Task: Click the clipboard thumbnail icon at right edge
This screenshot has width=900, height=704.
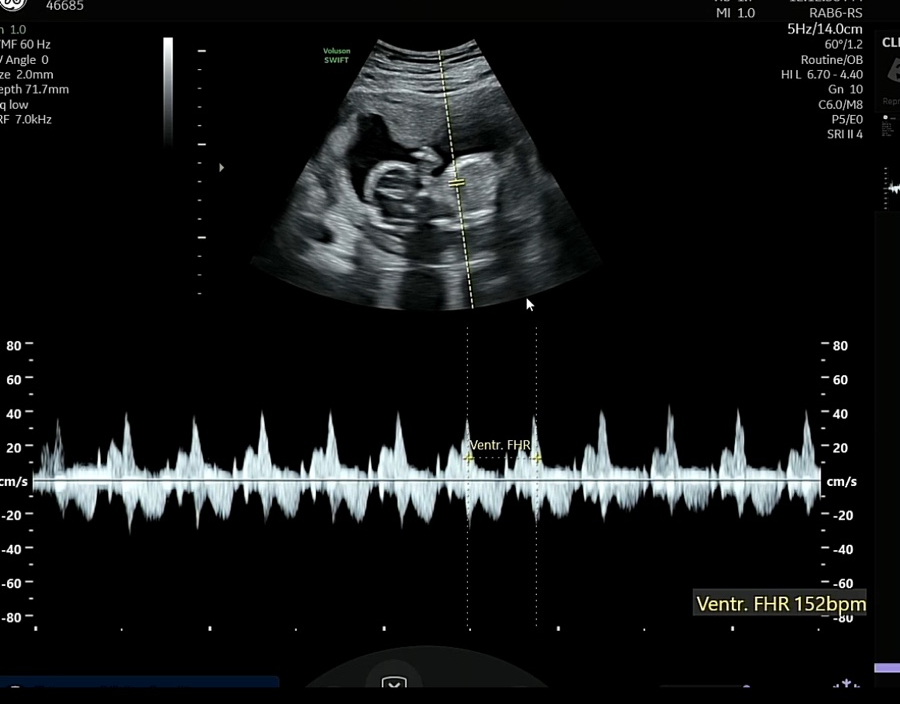Action: [x=891, y=71]
